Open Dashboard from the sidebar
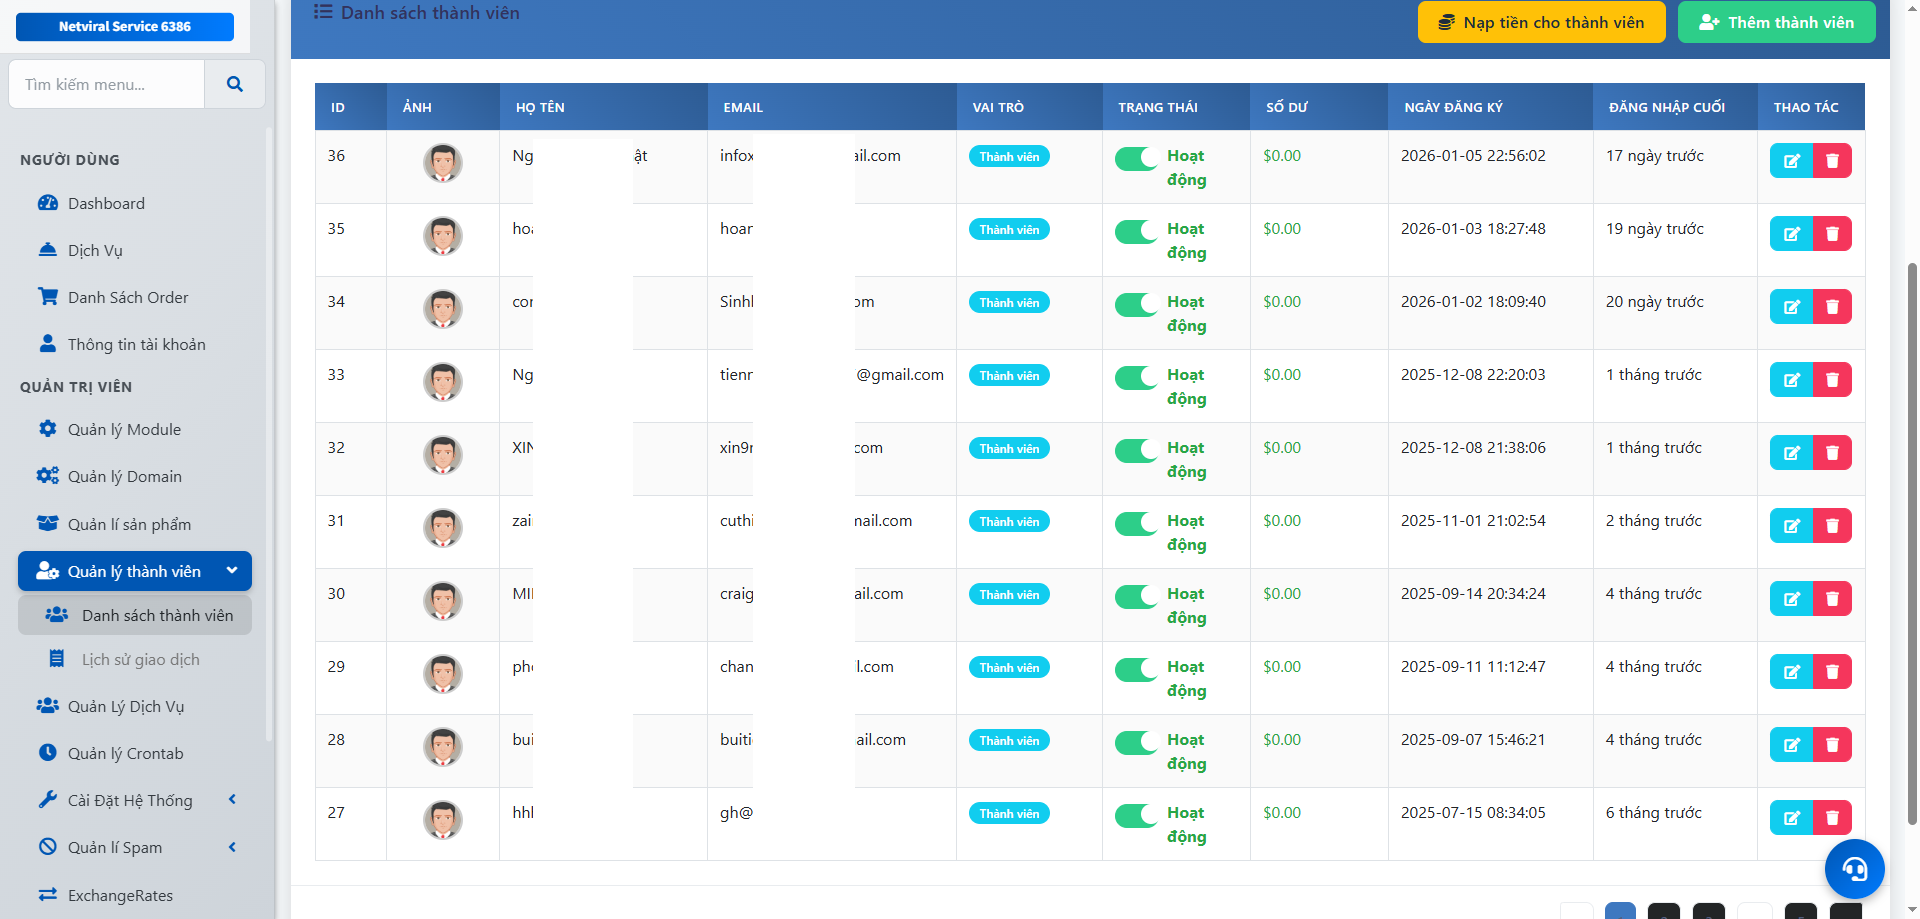Screen dimensions: 1920x919 [x=106, y=203]
